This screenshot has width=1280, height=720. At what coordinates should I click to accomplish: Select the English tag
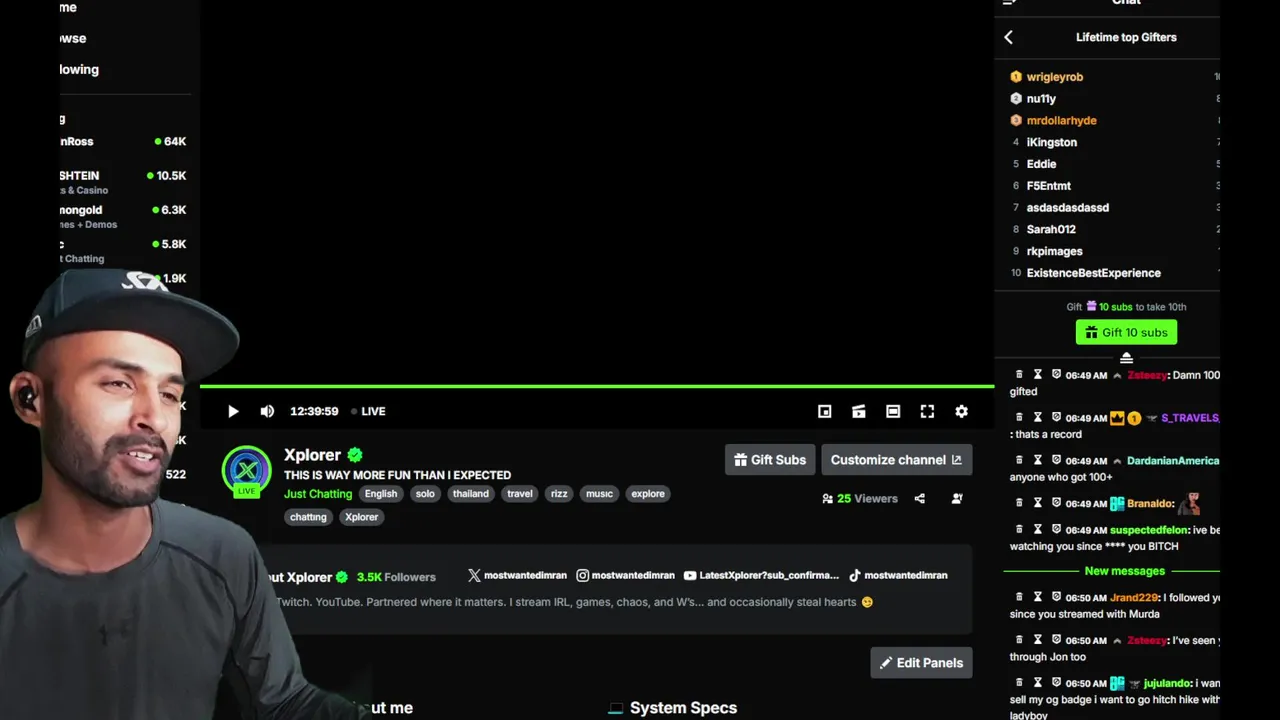click(x=381, y=494)
